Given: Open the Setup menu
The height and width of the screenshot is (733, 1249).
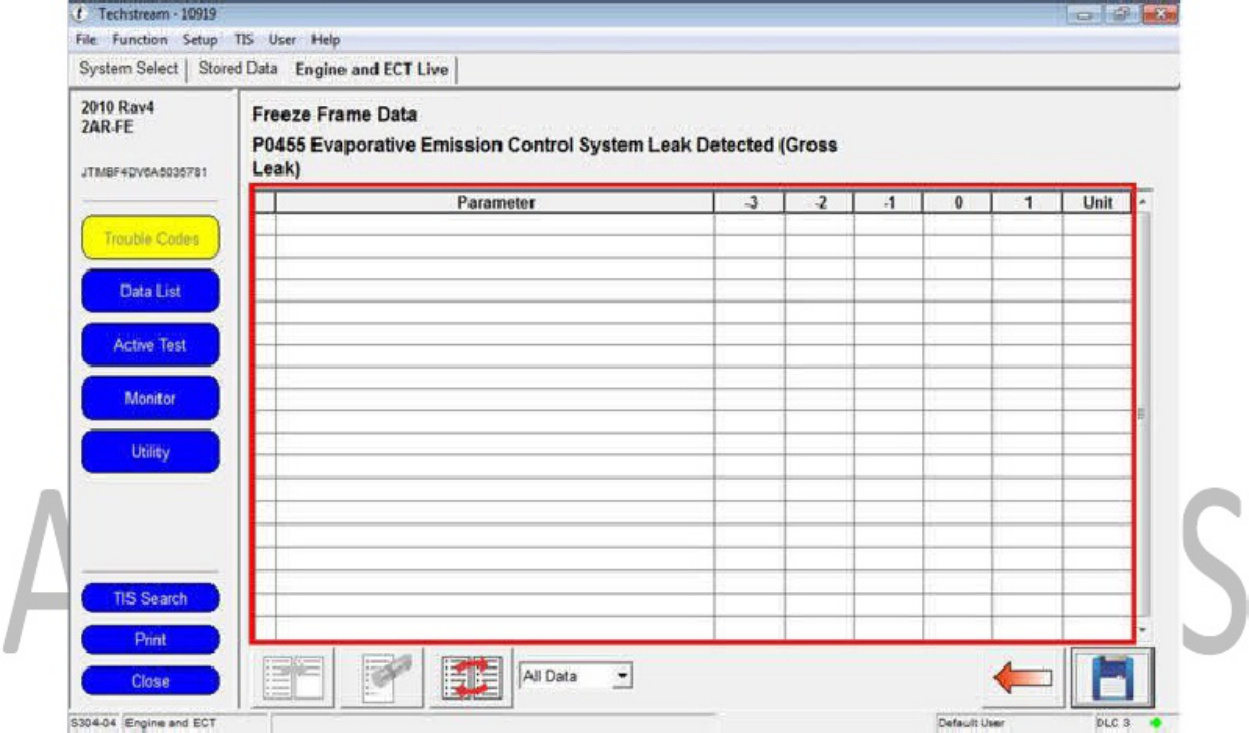Looking at the screenshot, I should coord(200,40).
